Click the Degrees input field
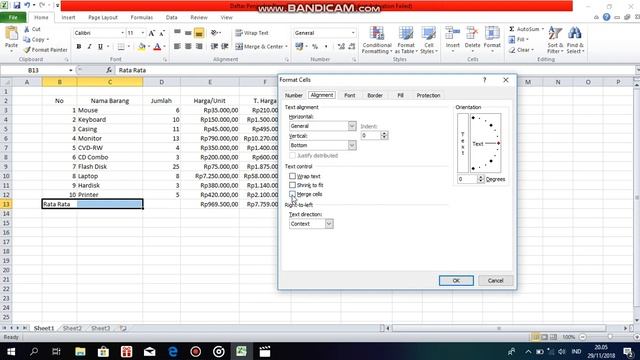The width and height of the screenshot is (640, 360). click(x=467, y=179)
